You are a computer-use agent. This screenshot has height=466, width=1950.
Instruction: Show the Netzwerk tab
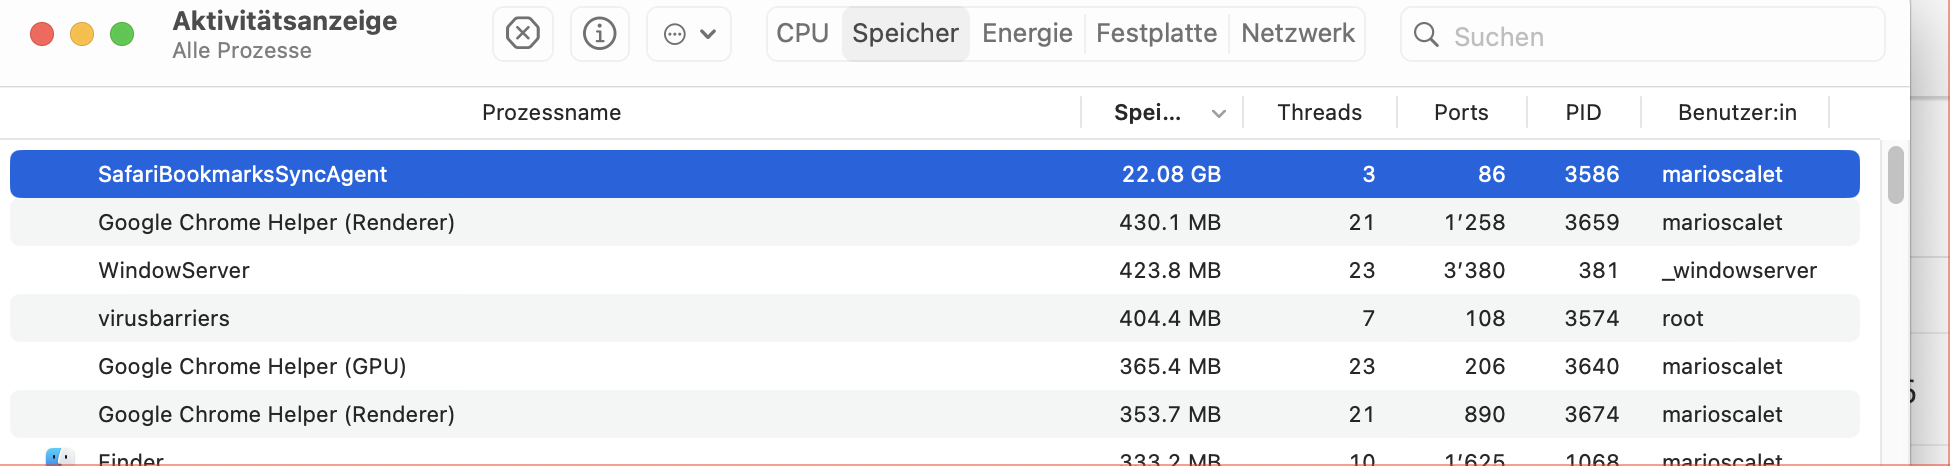(1298, 34)
